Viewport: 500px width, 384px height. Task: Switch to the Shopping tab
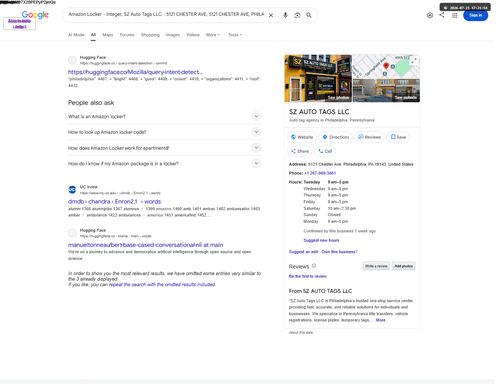pyautogui.click(x=150, y=35)
